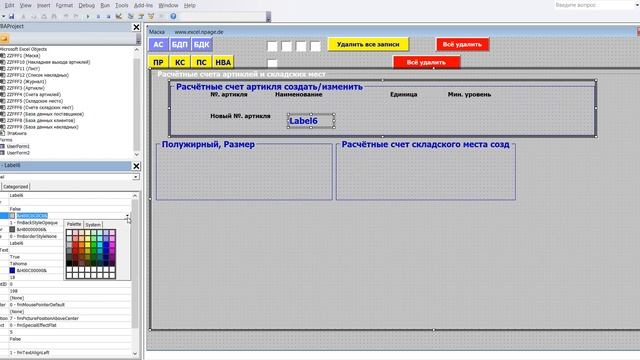Viewport: 640px width, 360px height.
Task: Pick bright green swatch in palette
Action: [x=93, y=244]
